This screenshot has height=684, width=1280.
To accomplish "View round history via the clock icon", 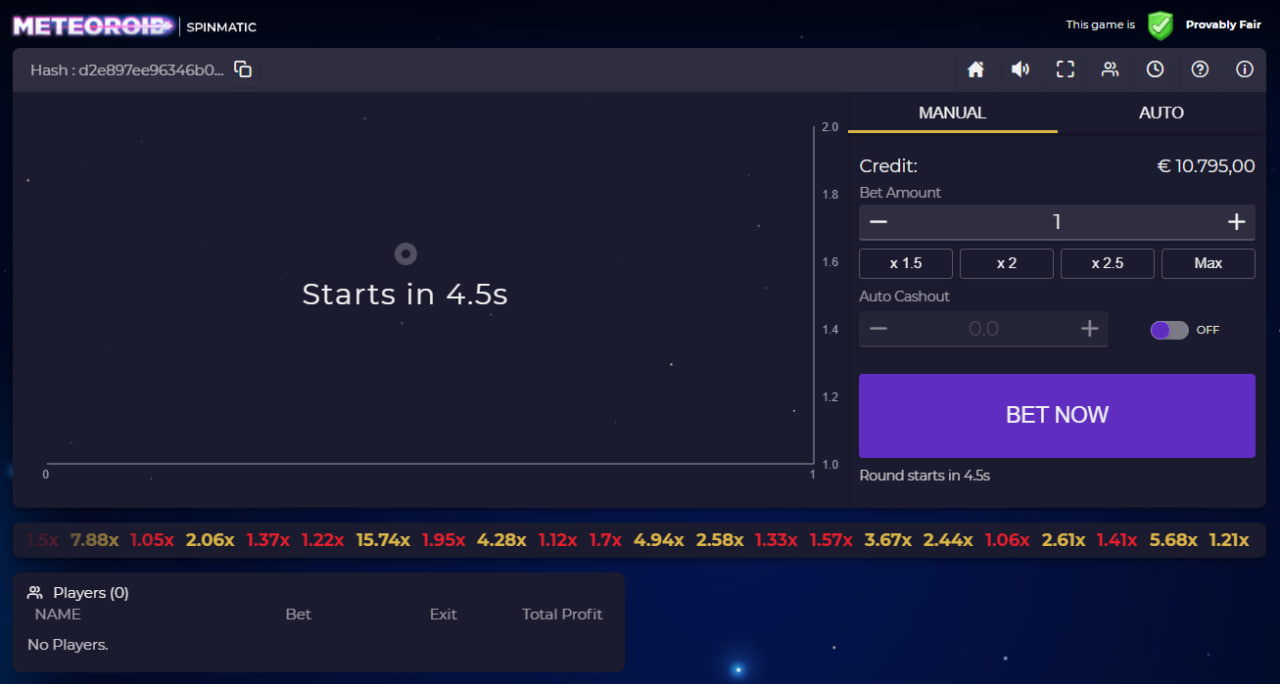I will [1155, 70].
